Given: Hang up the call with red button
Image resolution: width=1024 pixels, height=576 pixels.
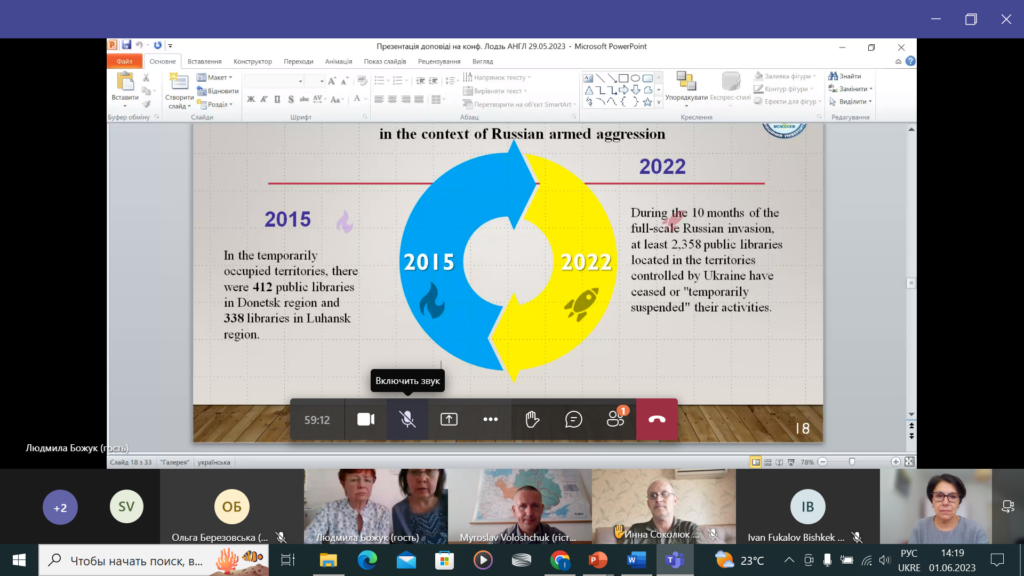Looking at the screenshot, I should point(657,419).
